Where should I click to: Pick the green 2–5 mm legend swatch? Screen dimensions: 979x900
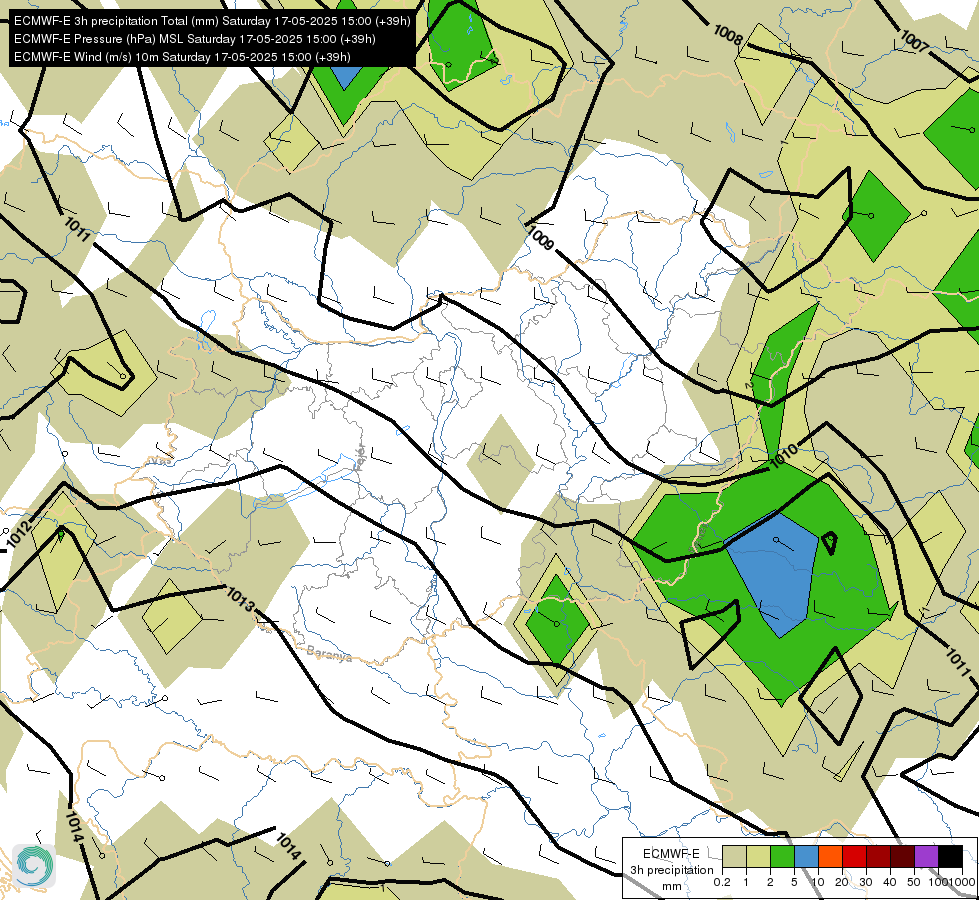pos(782,857)
